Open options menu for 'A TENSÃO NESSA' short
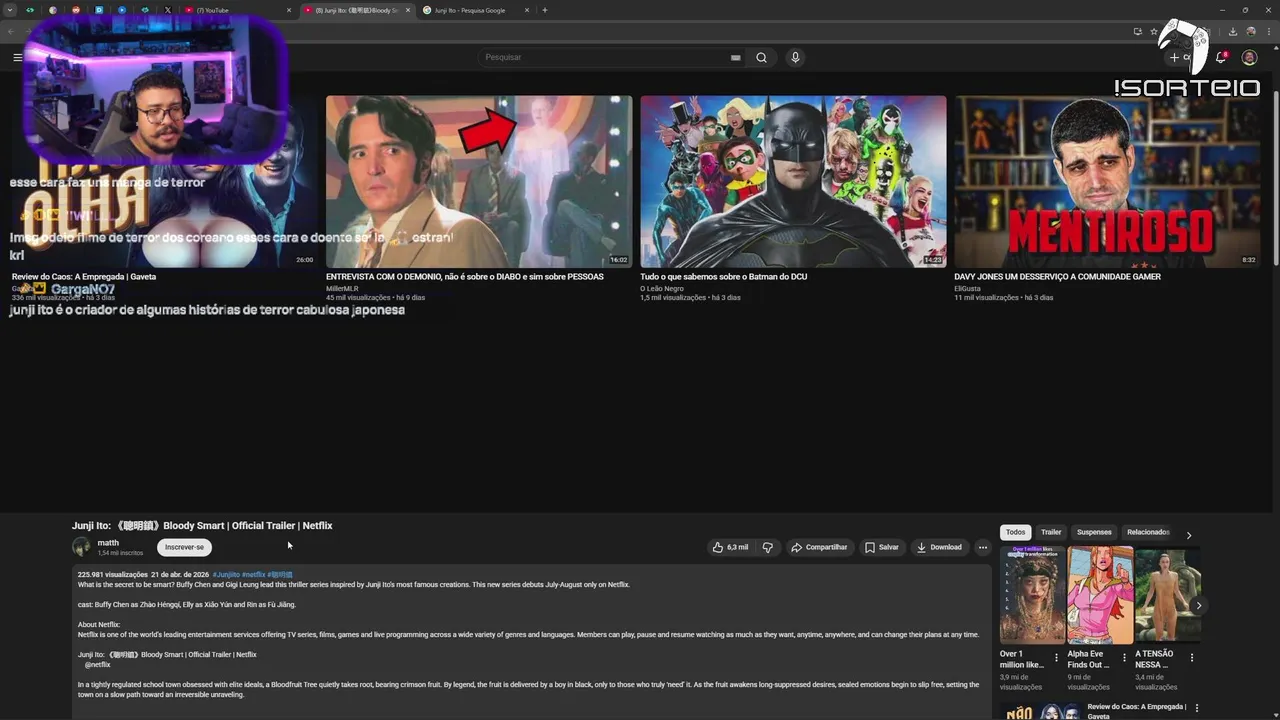Screen dimensions: 1280x720 [x=1191, y=658]
